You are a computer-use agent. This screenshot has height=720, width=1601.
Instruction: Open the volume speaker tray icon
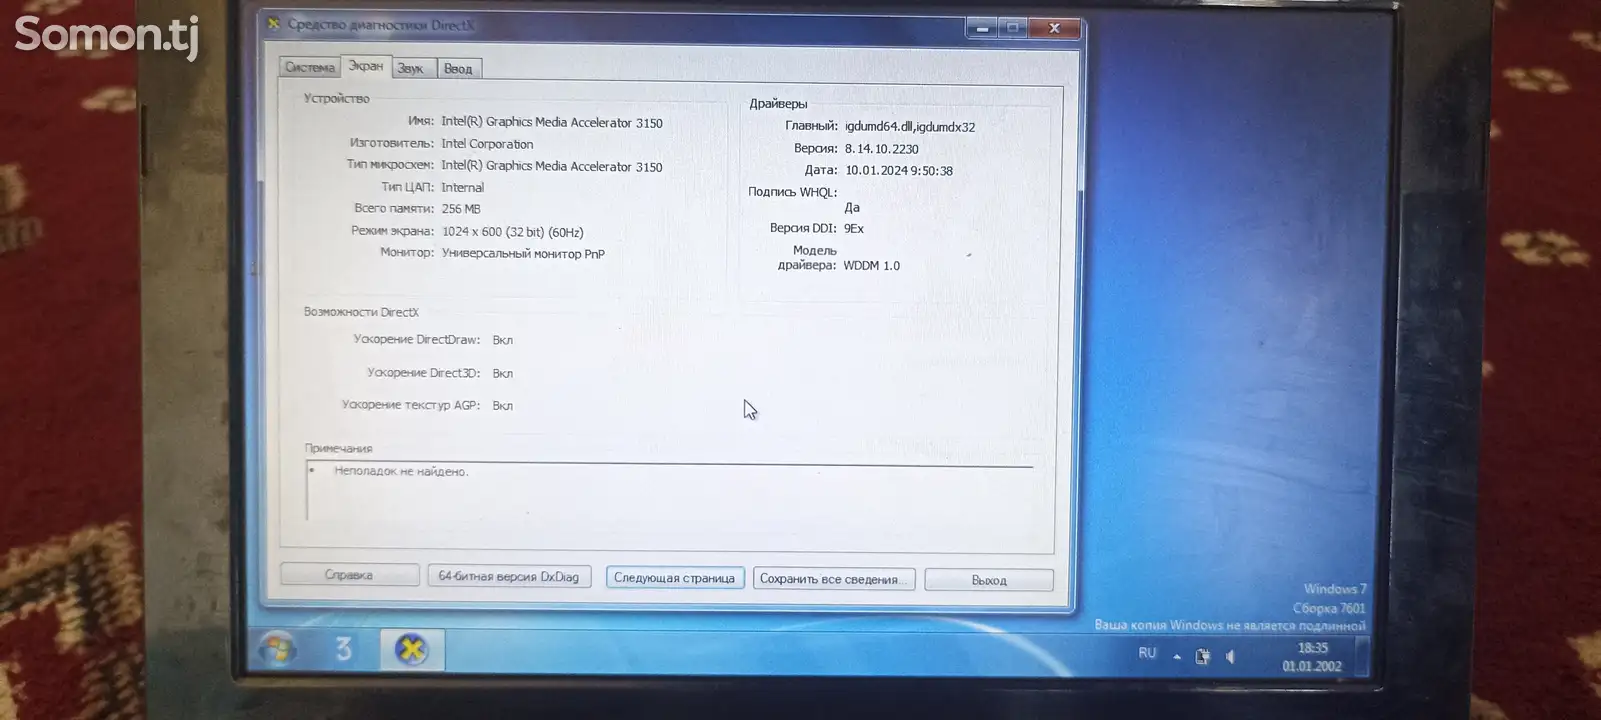coord(1230,656)
